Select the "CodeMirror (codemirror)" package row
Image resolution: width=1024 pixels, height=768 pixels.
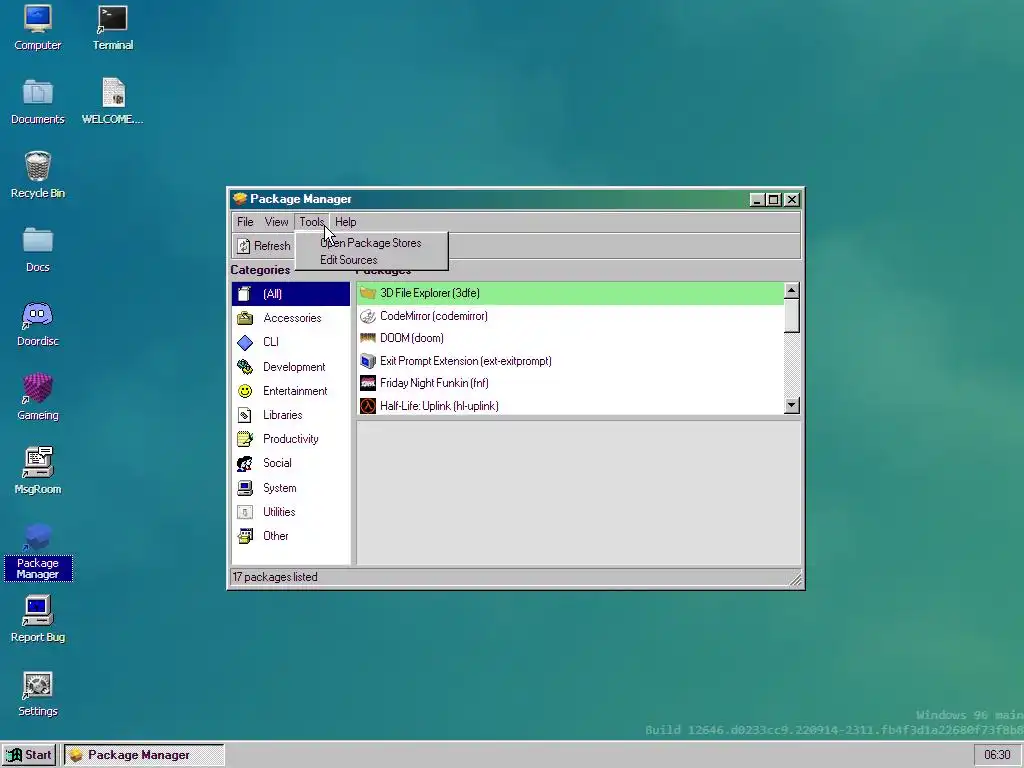coord(570,316)
